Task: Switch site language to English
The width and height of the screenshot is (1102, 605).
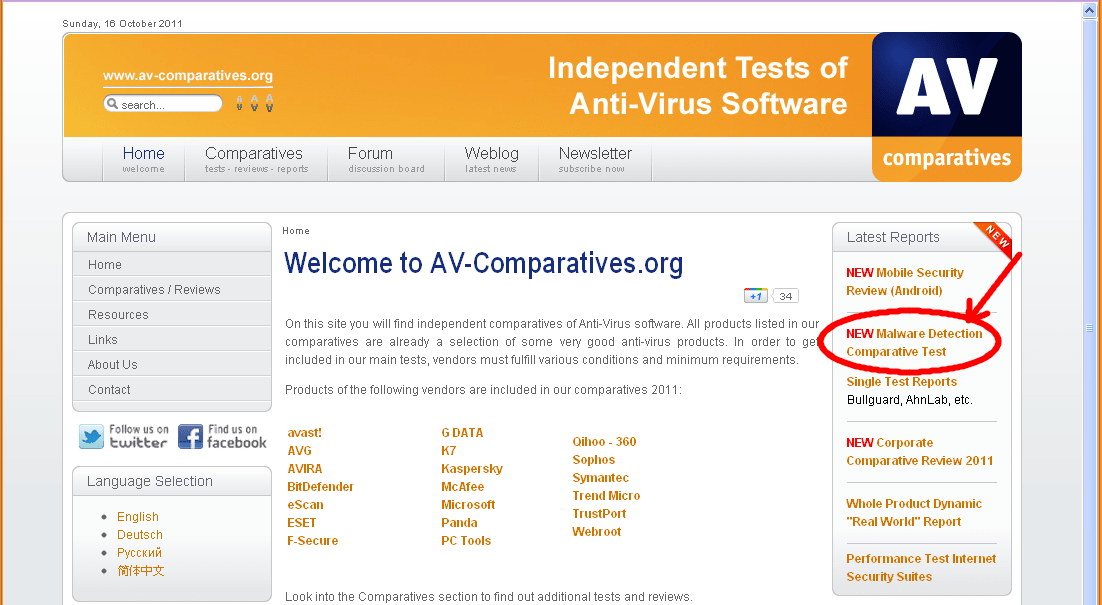Action: pyautogui.click(x=138, y=516)
